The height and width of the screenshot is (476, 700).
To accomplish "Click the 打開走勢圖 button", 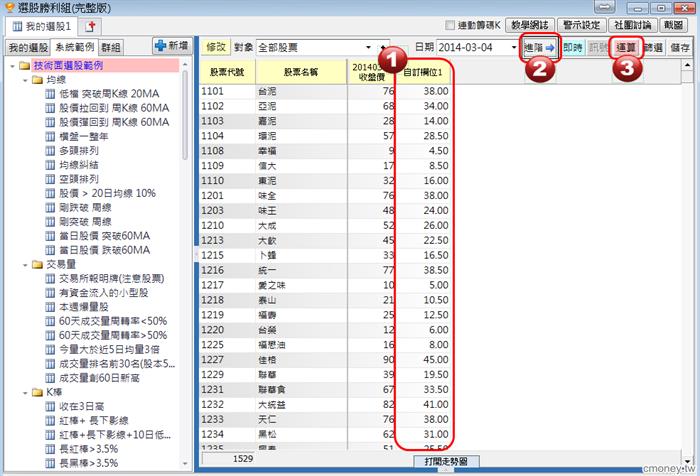I will (446, 461).
